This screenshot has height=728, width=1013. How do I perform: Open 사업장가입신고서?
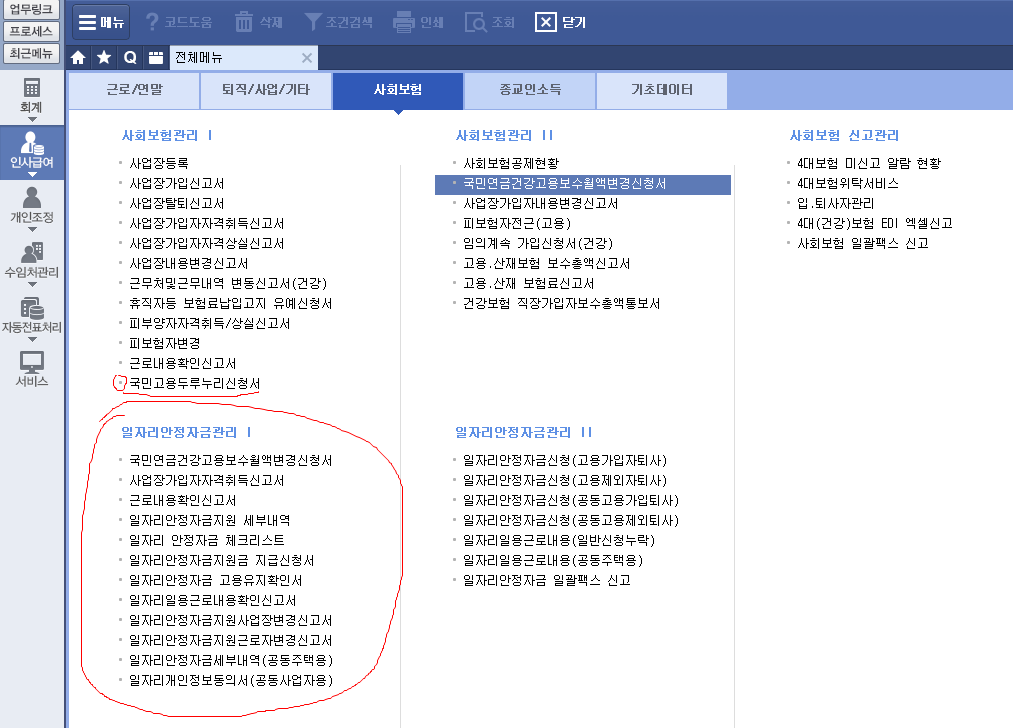click(x=176, y=183)
